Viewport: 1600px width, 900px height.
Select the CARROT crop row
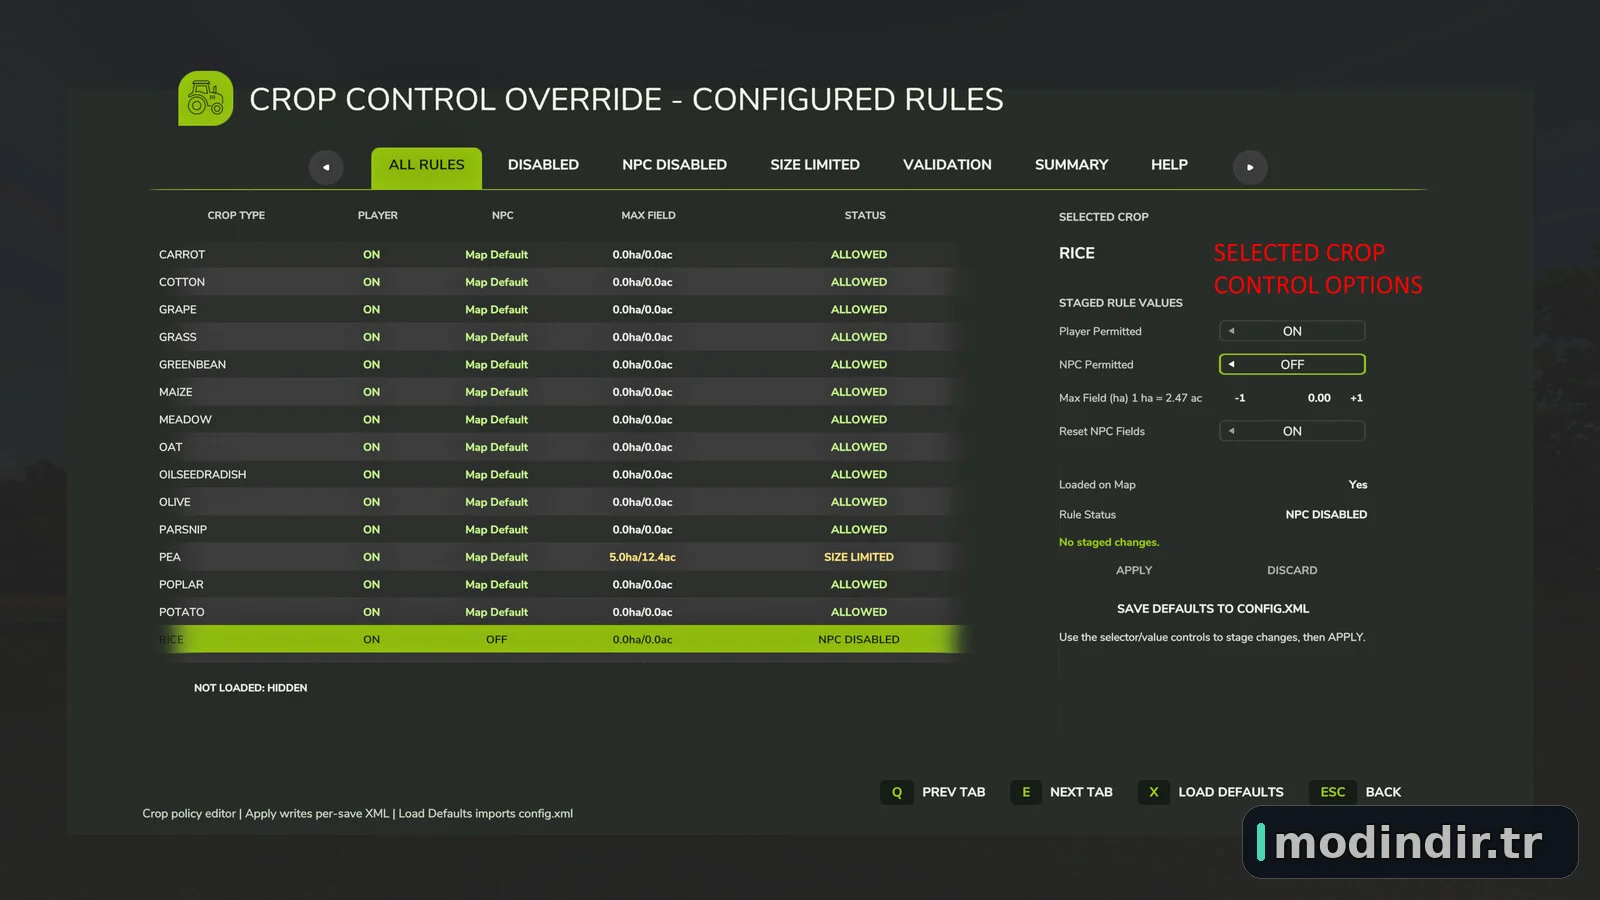click(x=560, y=254)
